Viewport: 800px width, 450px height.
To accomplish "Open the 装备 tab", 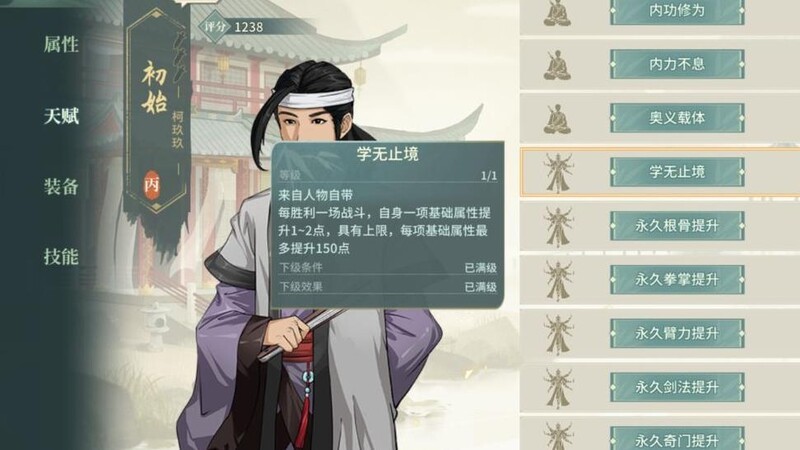I will (x=61, y=187).
